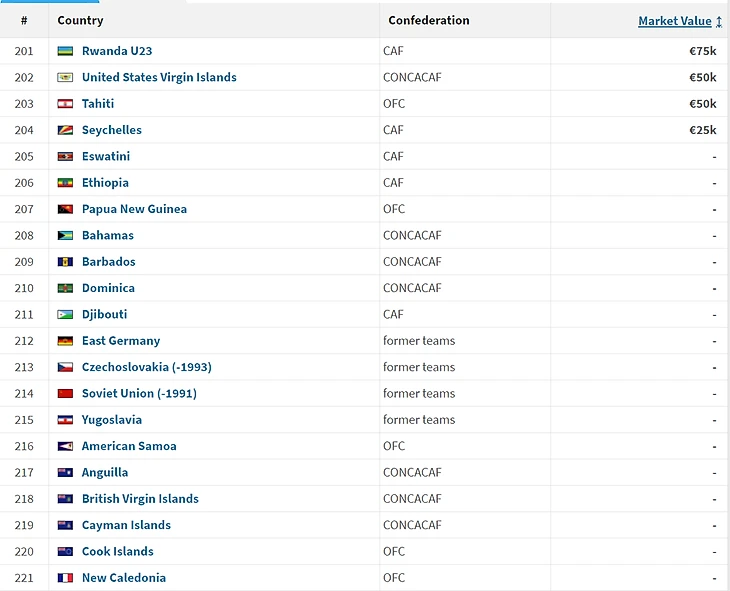
Task: Click CONCACAF in the Bahamas row
Action: click(x=412, y=235)
